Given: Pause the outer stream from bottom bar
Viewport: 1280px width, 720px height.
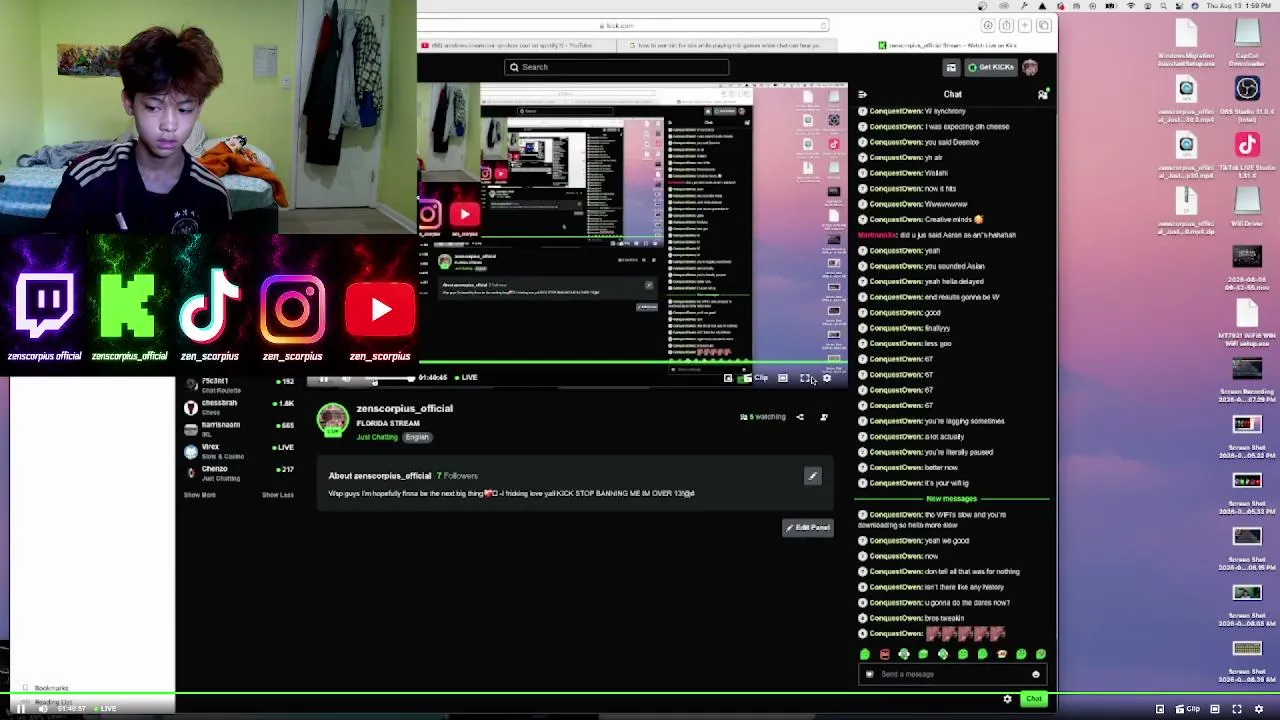Looking at the screenshot, I should (20, 709).
